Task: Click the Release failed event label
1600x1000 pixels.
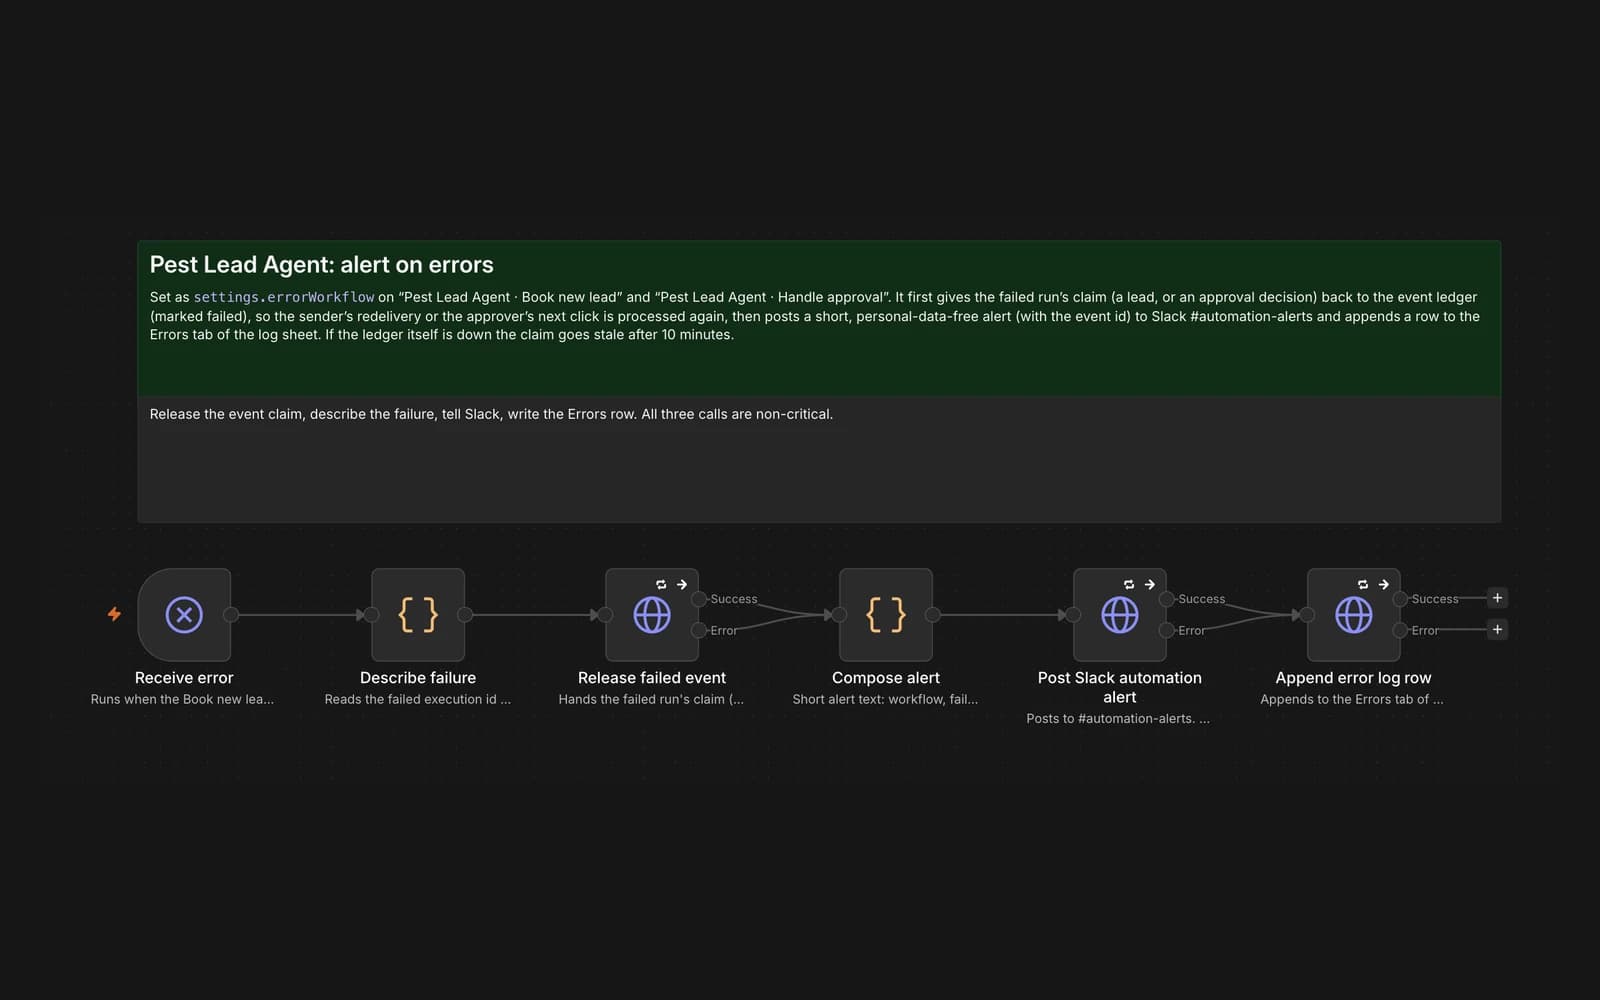Action: pos(652,678)
